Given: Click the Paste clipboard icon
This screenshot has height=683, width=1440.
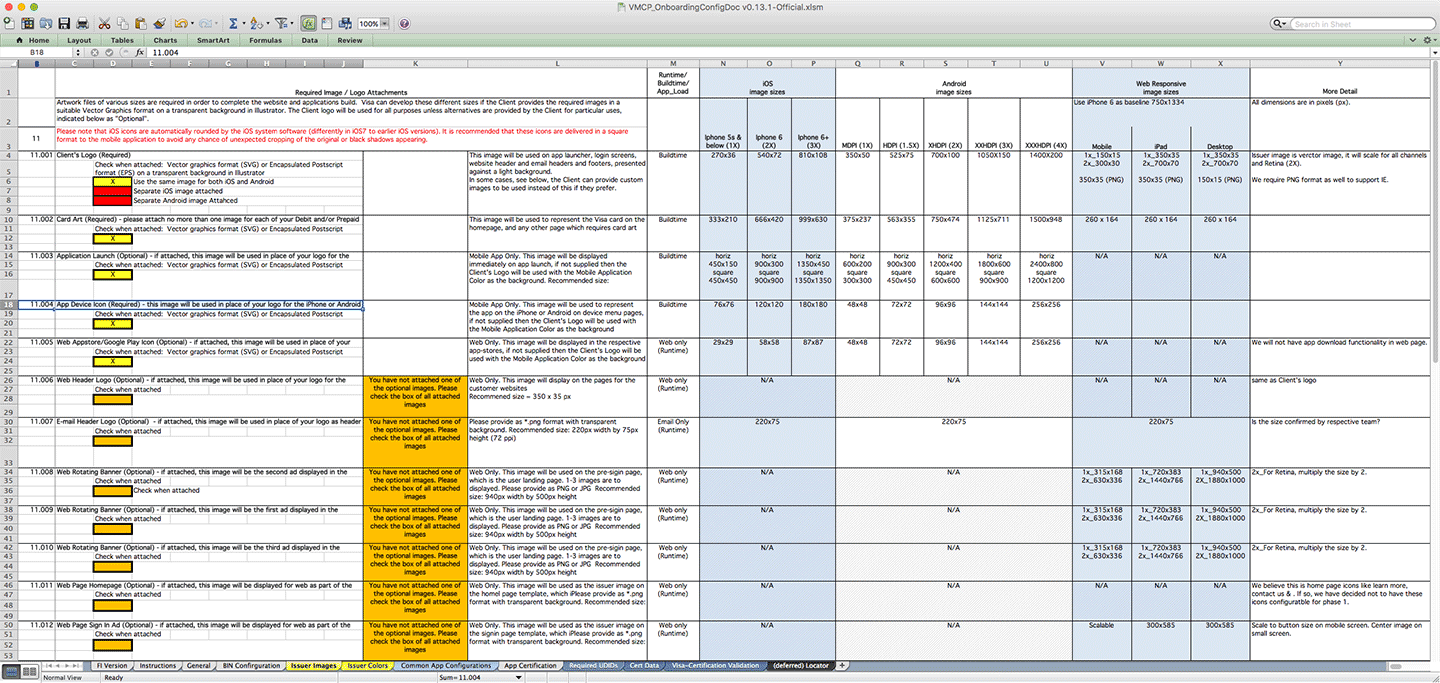Looking at the screenshot, I should tap(141, 22).
